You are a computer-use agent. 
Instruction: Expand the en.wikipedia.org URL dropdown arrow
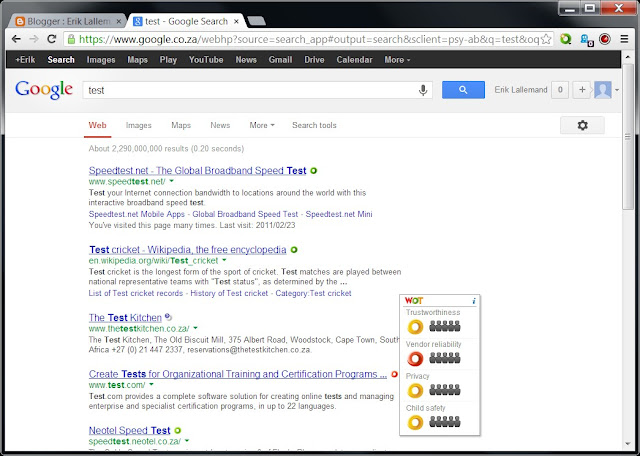224,260
